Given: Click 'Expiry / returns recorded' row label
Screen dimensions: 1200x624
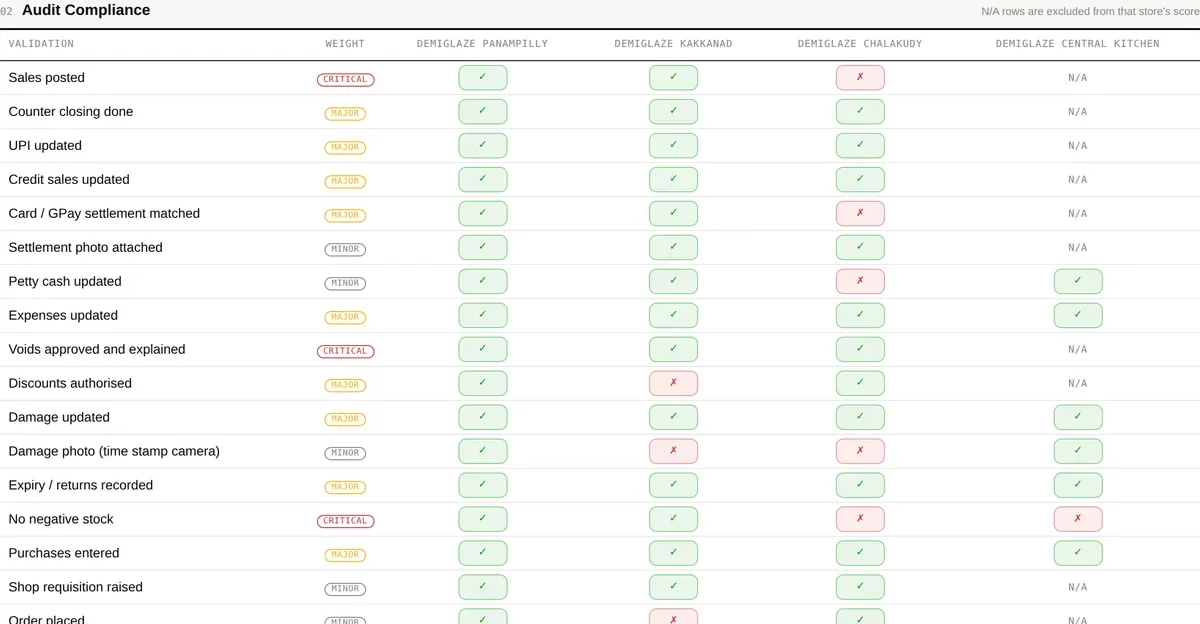Looking at the screenshot, I should pyautogui.click(x=81, y=486).
